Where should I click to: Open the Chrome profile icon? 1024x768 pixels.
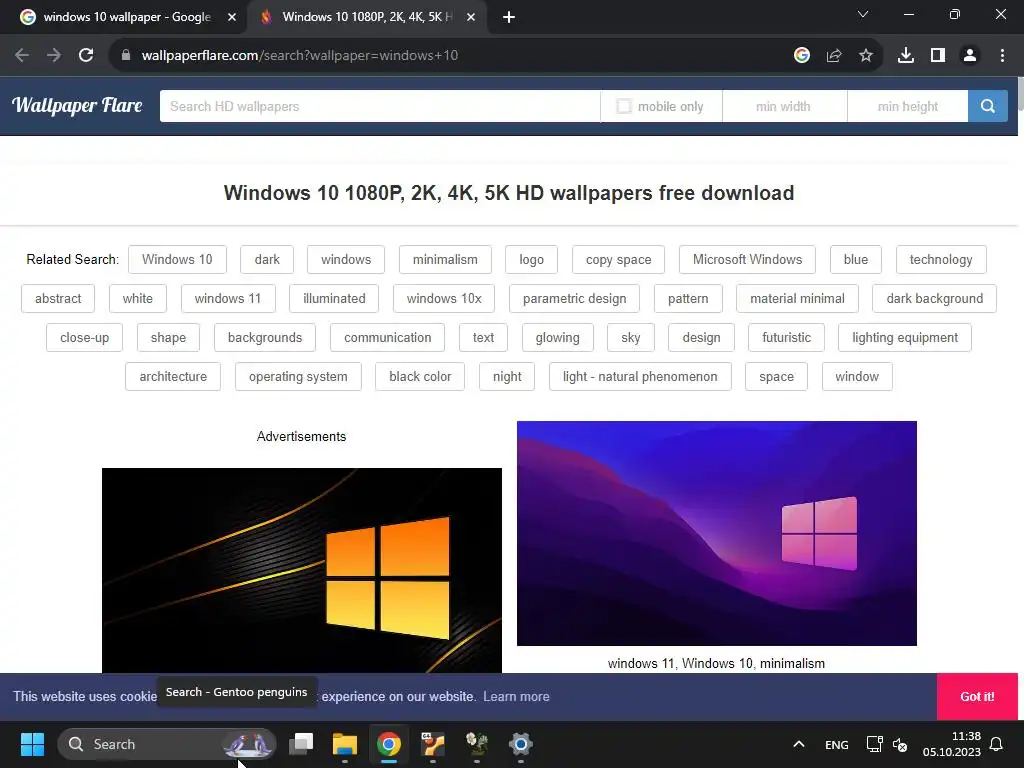pyautogui.click(x=970, y=56)
